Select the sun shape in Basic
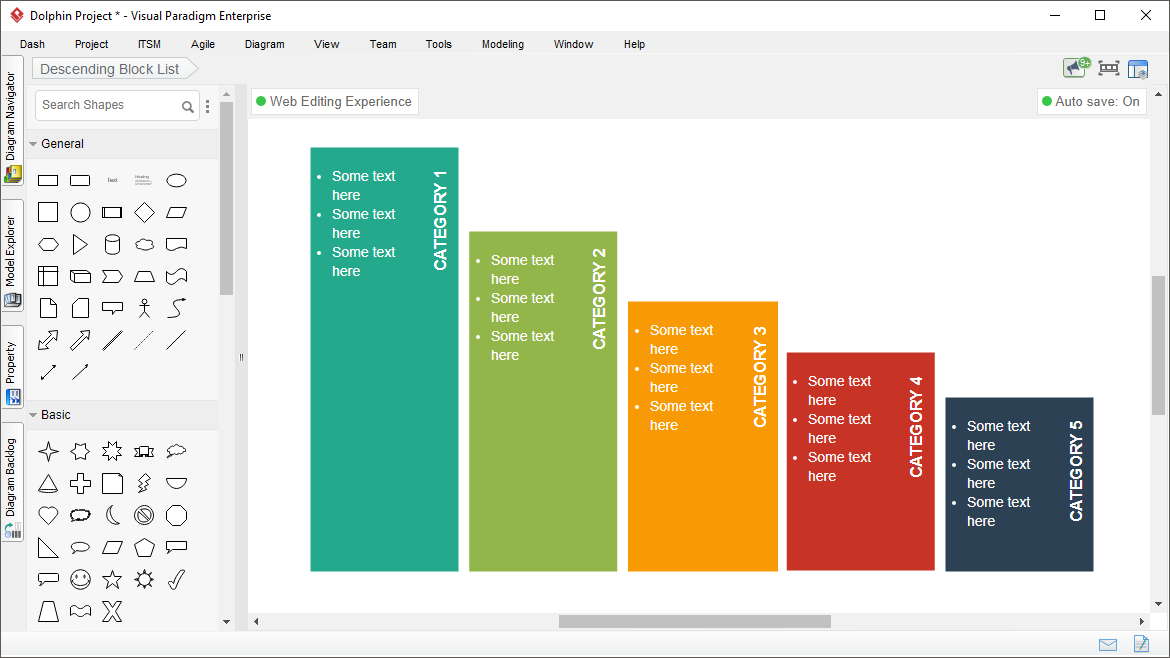Screen dimensions: 1170x658 click(144, 580)
